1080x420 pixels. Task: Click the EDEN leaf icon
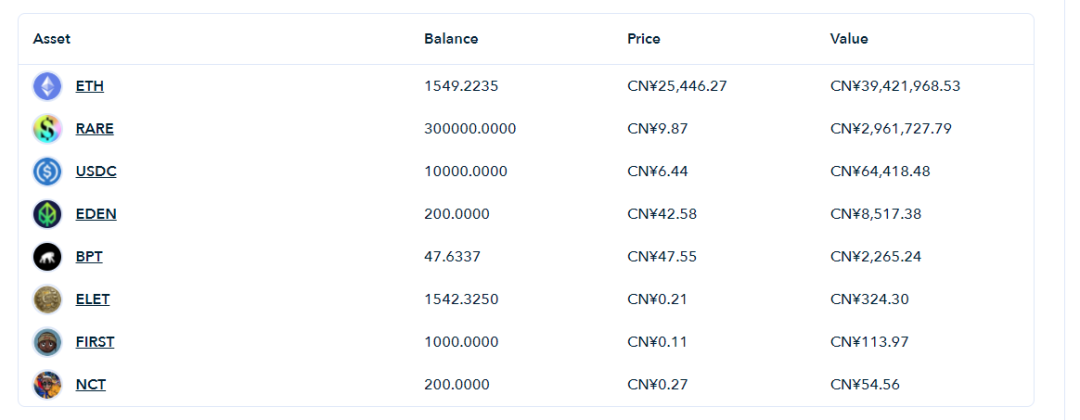point(48,215)
